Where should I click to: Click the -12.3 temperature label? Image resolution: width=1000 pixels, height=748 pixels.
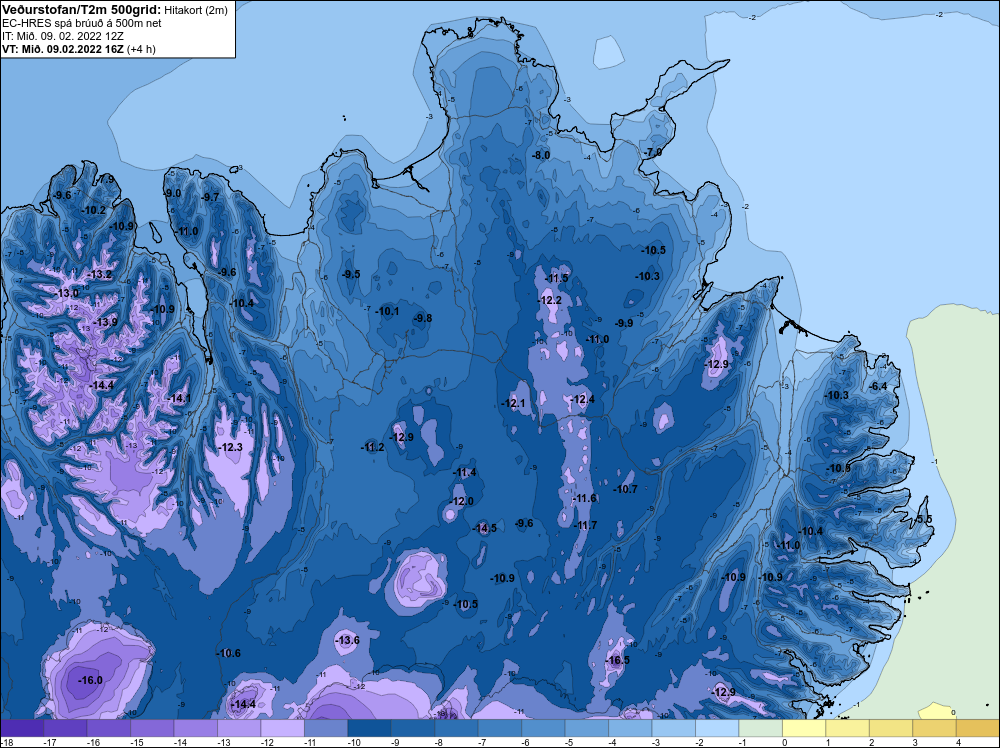pos(230,447)
